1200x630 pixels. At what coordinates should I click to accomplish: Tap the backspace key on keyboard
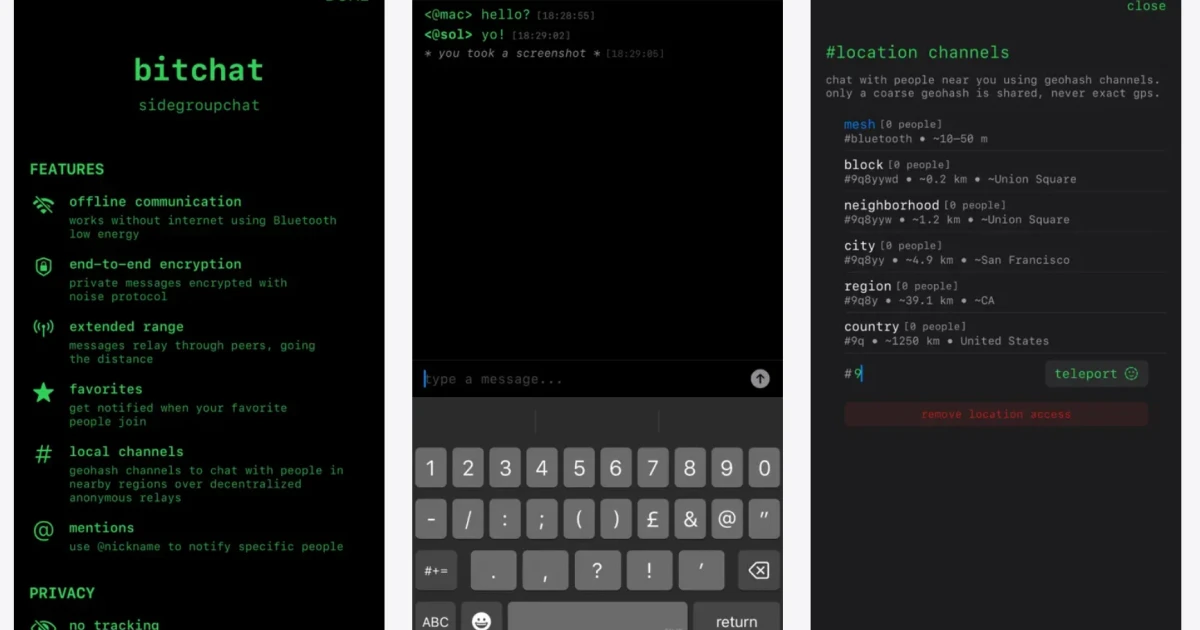pos(758,571)
